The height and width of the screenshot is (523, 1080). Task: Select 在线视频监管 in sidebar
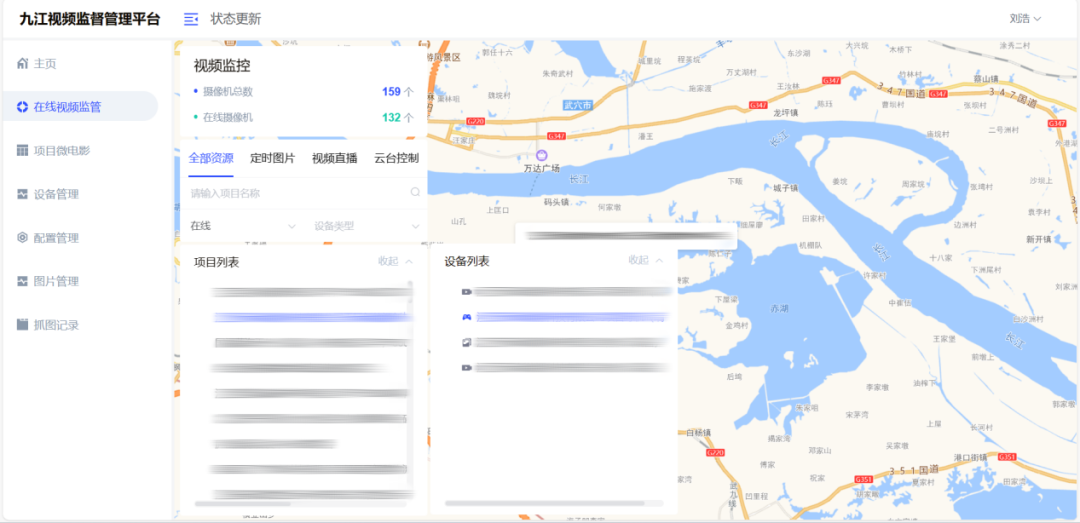67,107
